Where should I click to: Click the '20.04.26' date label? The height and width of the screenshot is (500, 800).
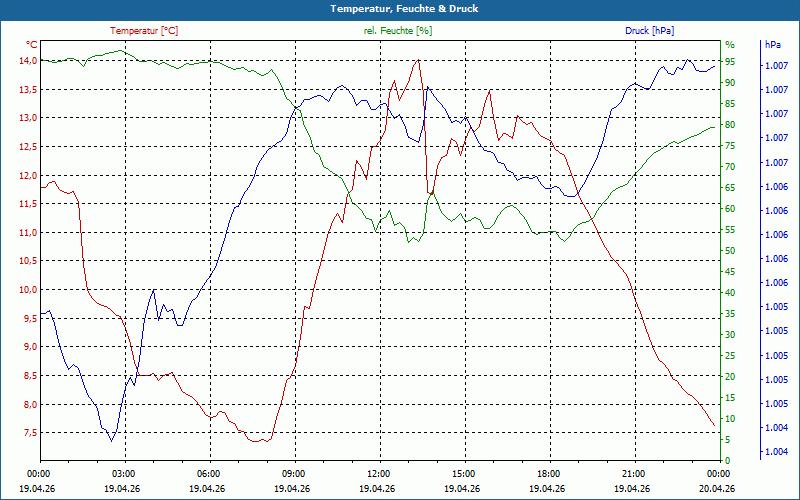coord(717,488)
